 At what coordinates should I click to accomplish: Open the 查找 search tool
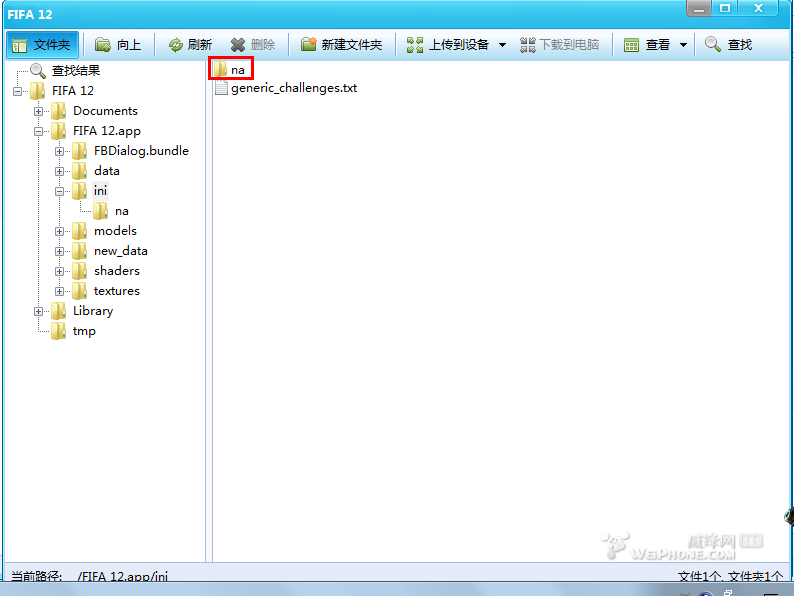point(728,45)
